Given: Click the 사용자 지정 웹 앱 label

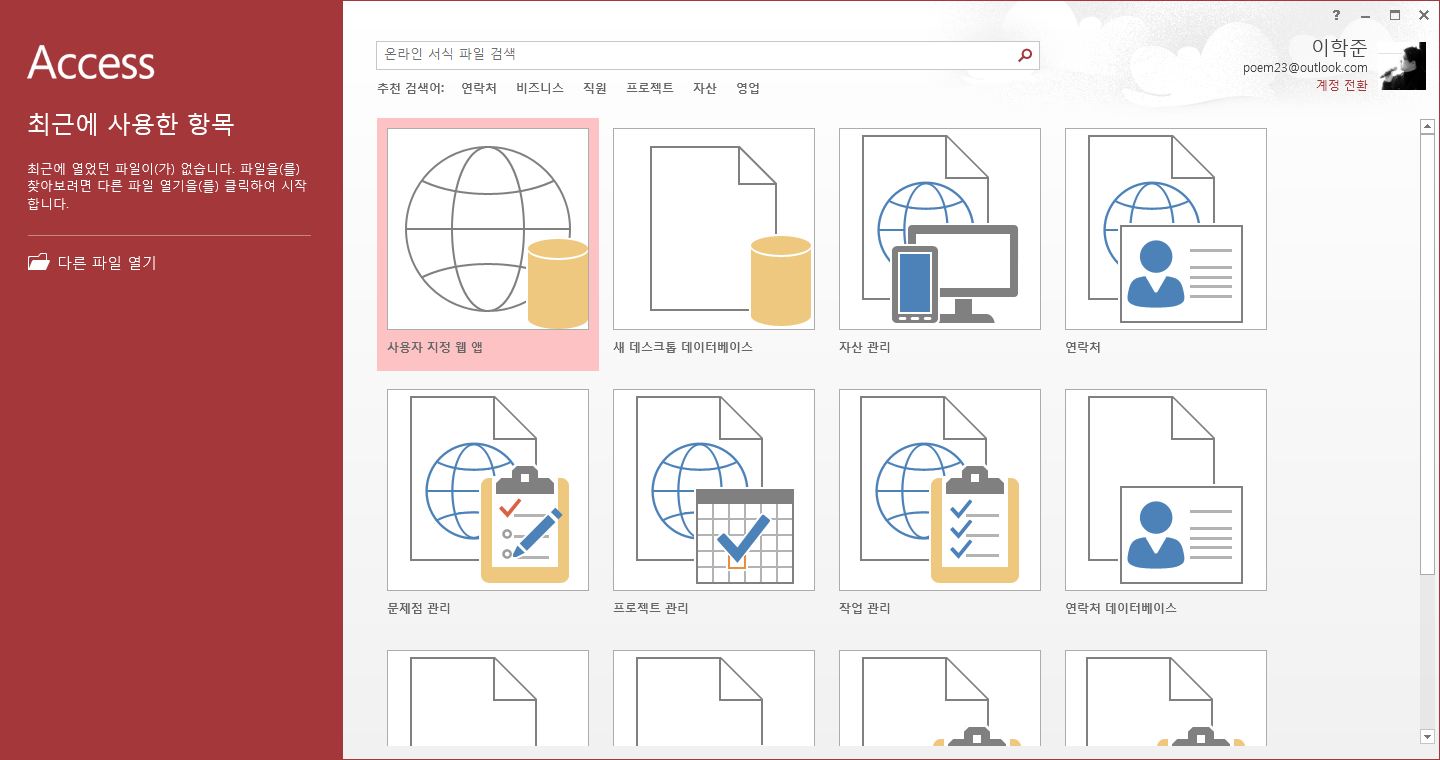Looking at the screenshot, I should pos(435,348).
